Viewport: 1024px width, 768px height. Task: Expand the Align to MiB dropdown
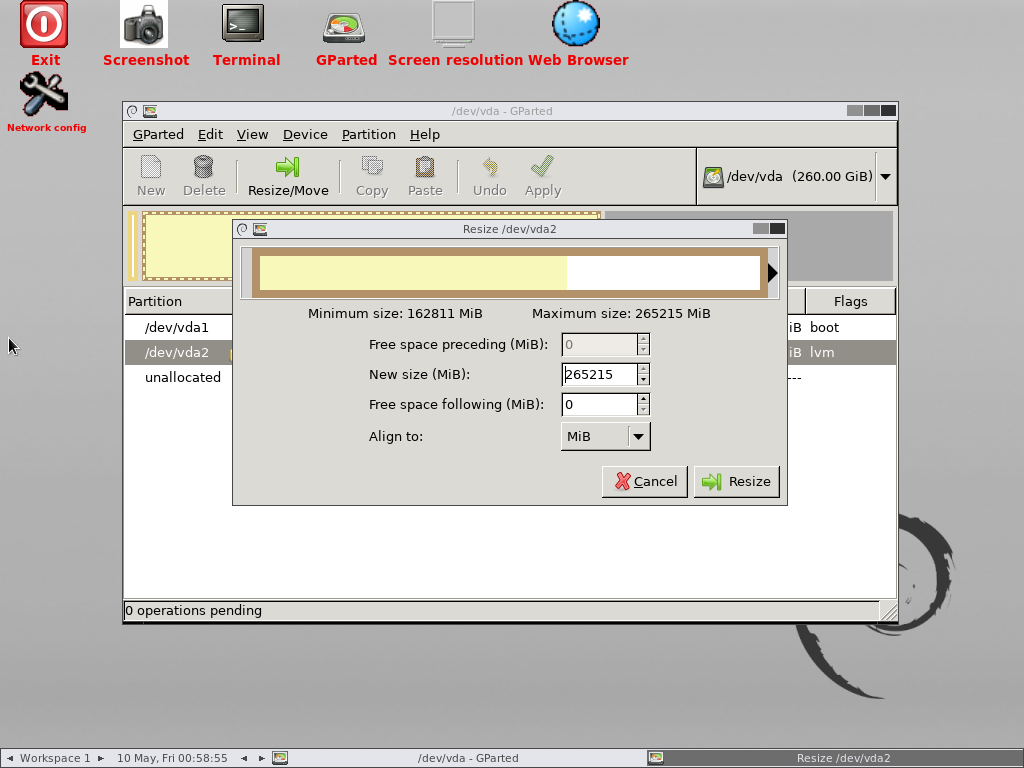638,436
